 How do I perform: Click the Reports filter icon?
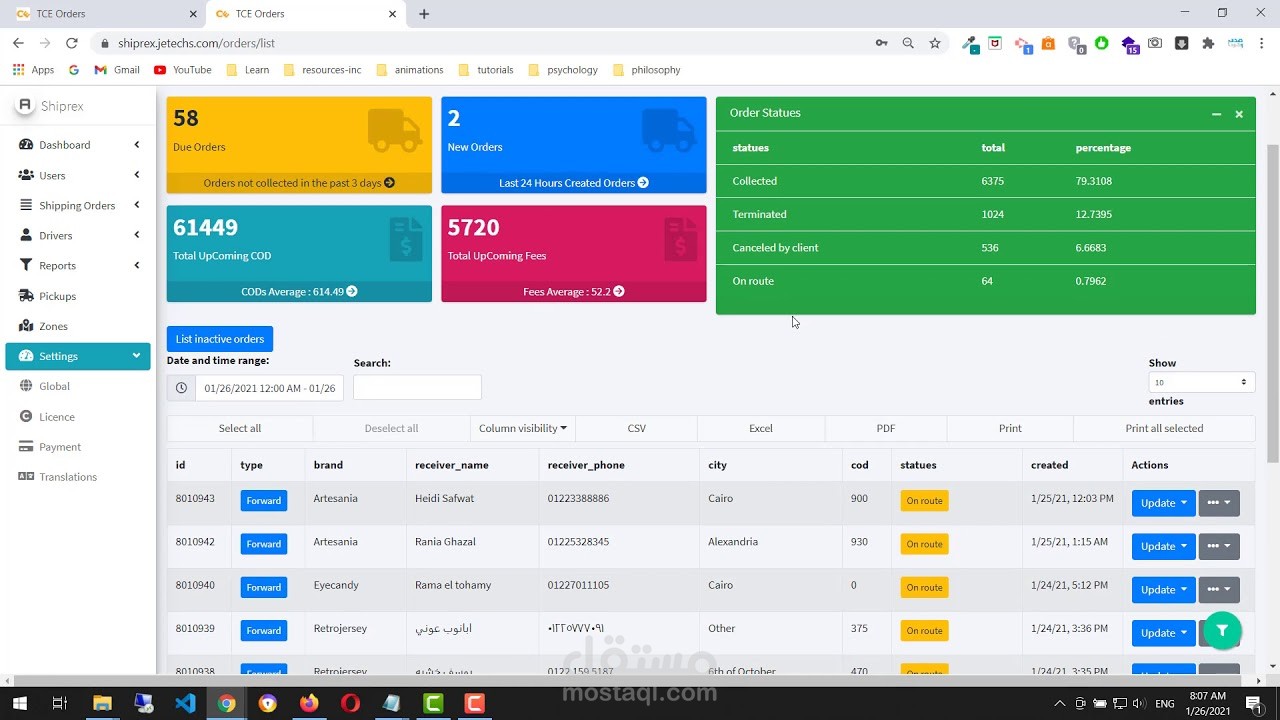[x=26, y=265]
